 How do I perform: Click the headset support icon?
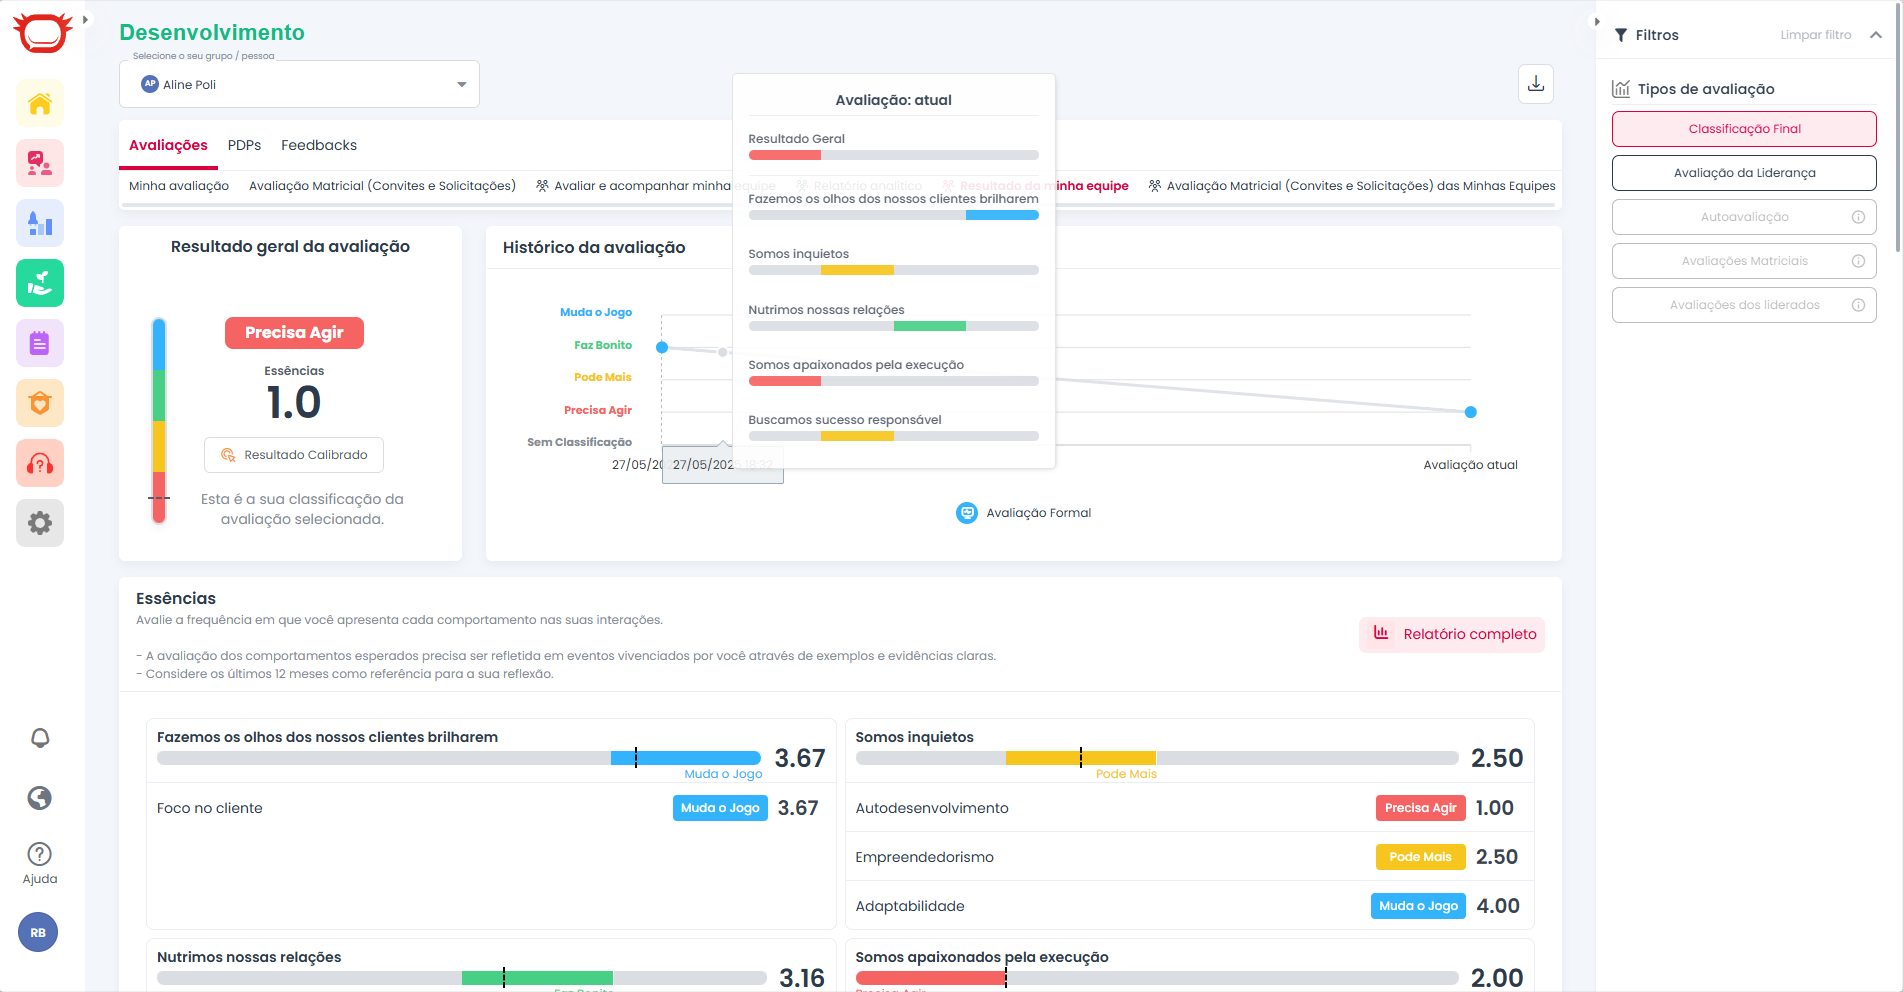(40, 464)
